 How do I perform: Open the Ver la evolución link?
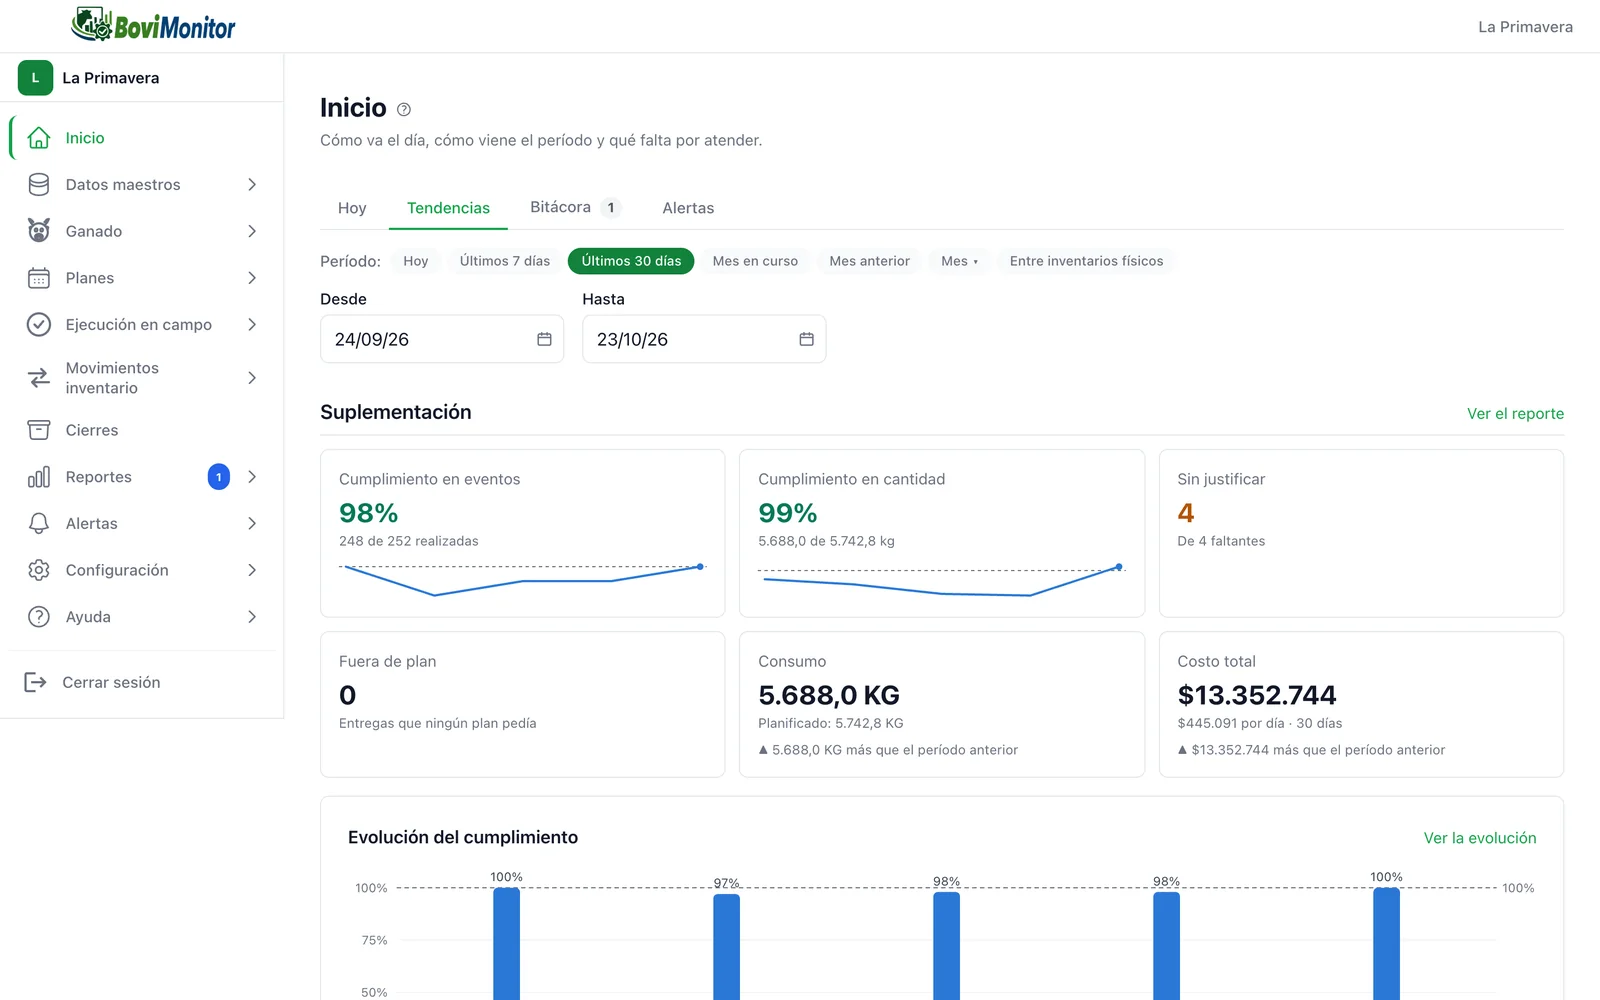click(x=1480, y=838)
